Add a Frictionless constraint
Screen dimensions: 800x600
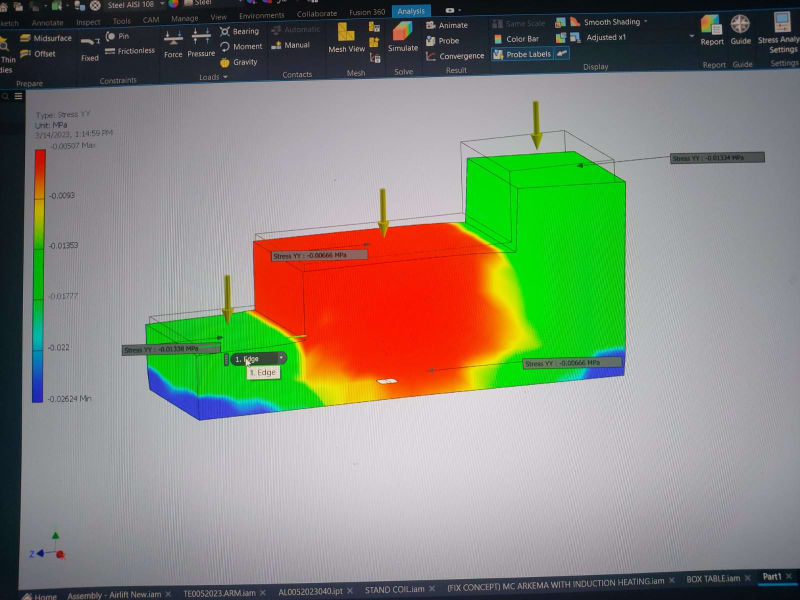tap(130, 51)
